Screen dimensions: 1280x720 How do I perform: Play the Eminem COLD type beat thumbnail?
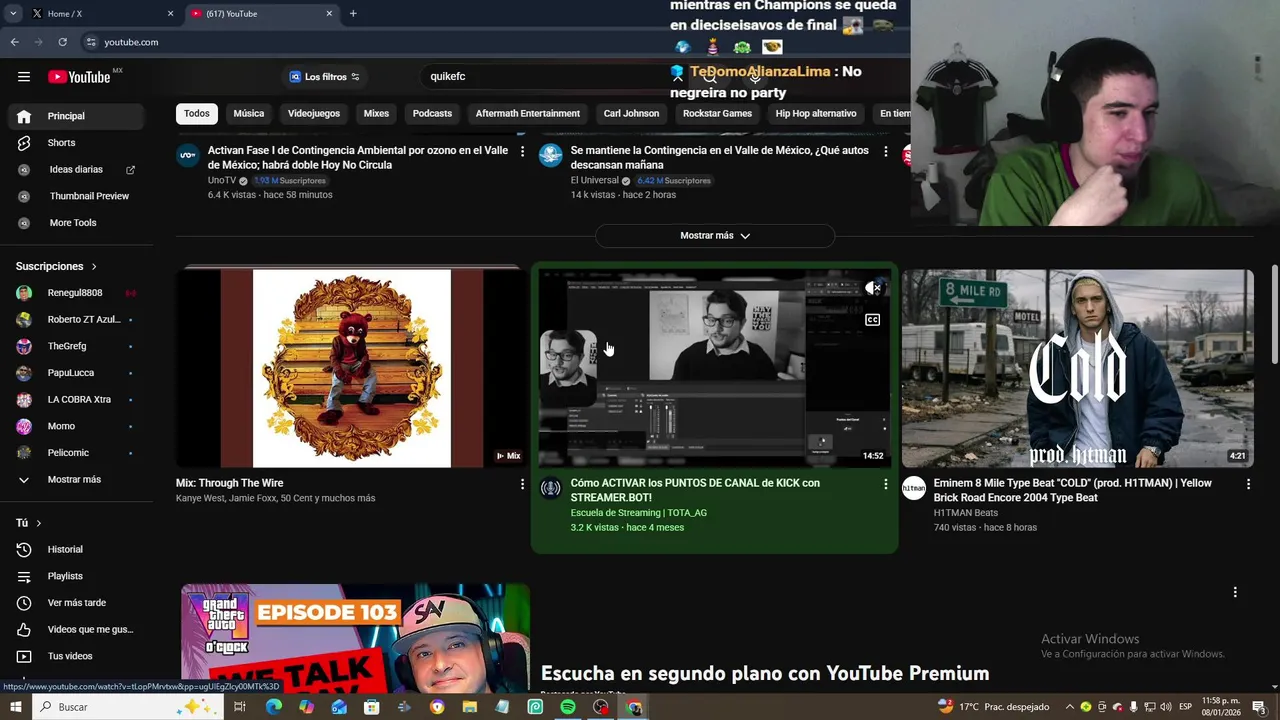[1077, 368]
